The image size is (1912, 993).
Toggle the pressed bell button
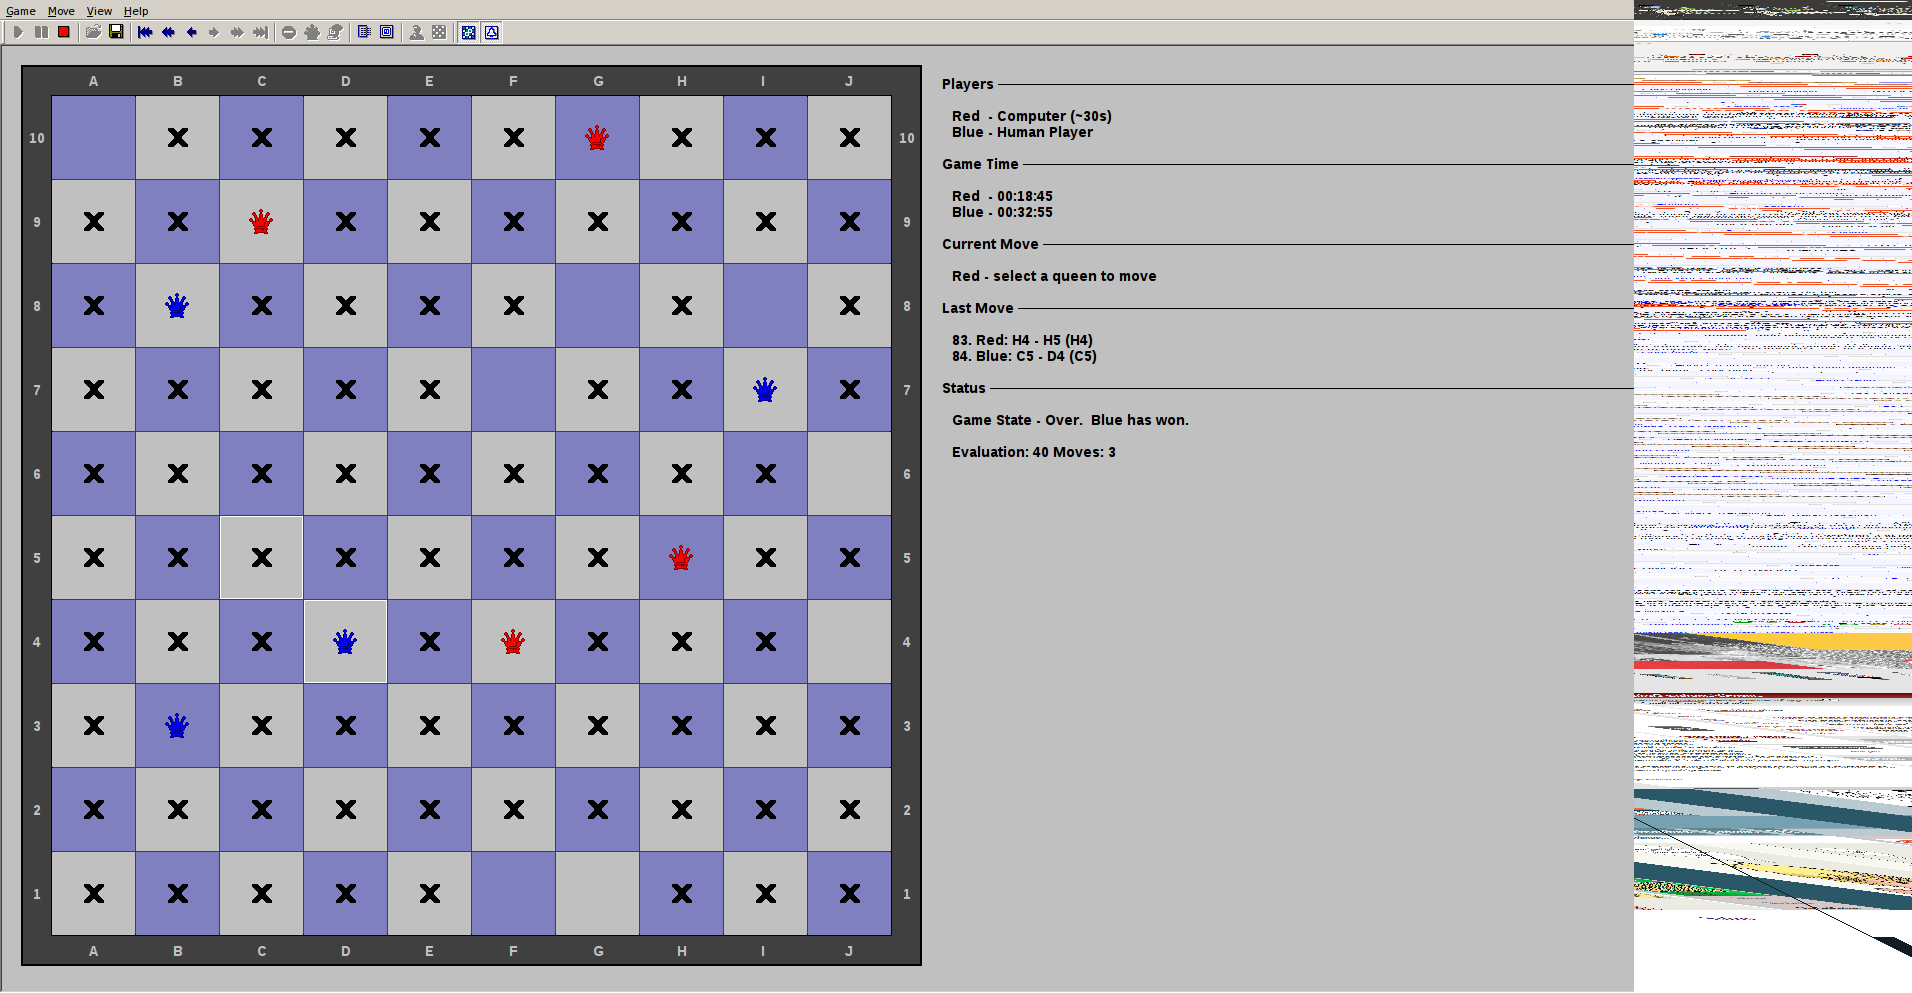tap(491, 32)
